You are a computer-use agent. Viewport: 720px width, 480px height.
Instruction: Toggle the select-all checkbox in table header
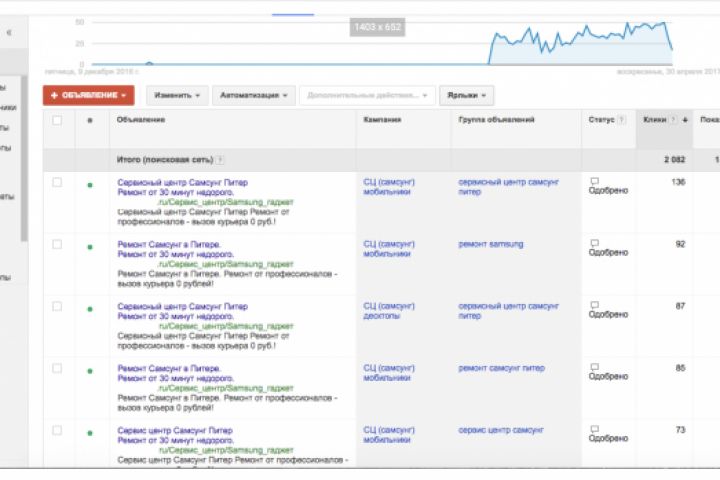click(x=57, y=120)
